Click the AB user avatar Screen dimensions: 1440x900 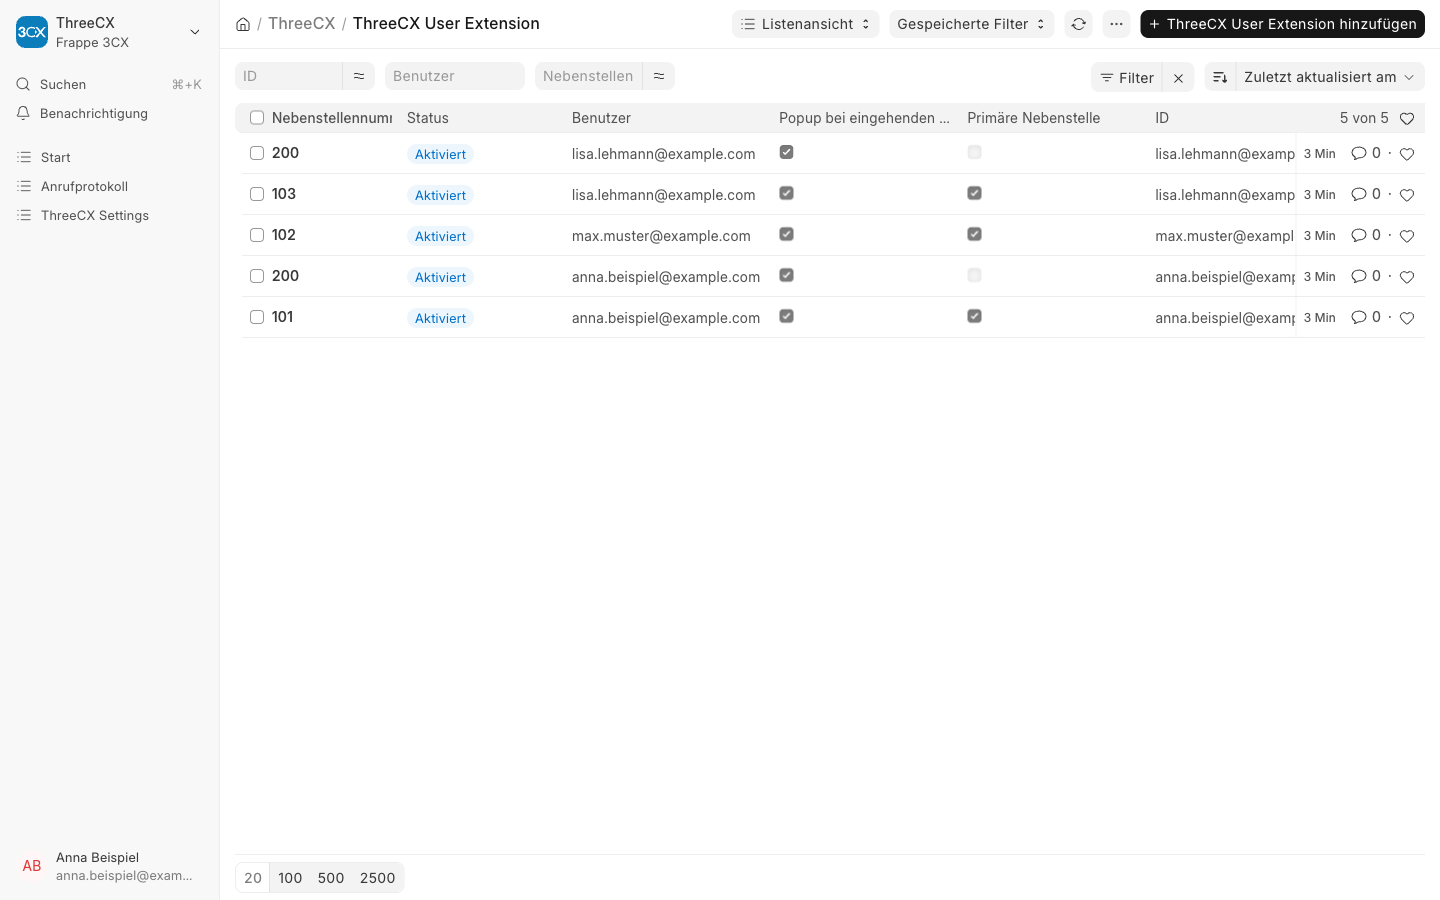(x=32, y=866)
